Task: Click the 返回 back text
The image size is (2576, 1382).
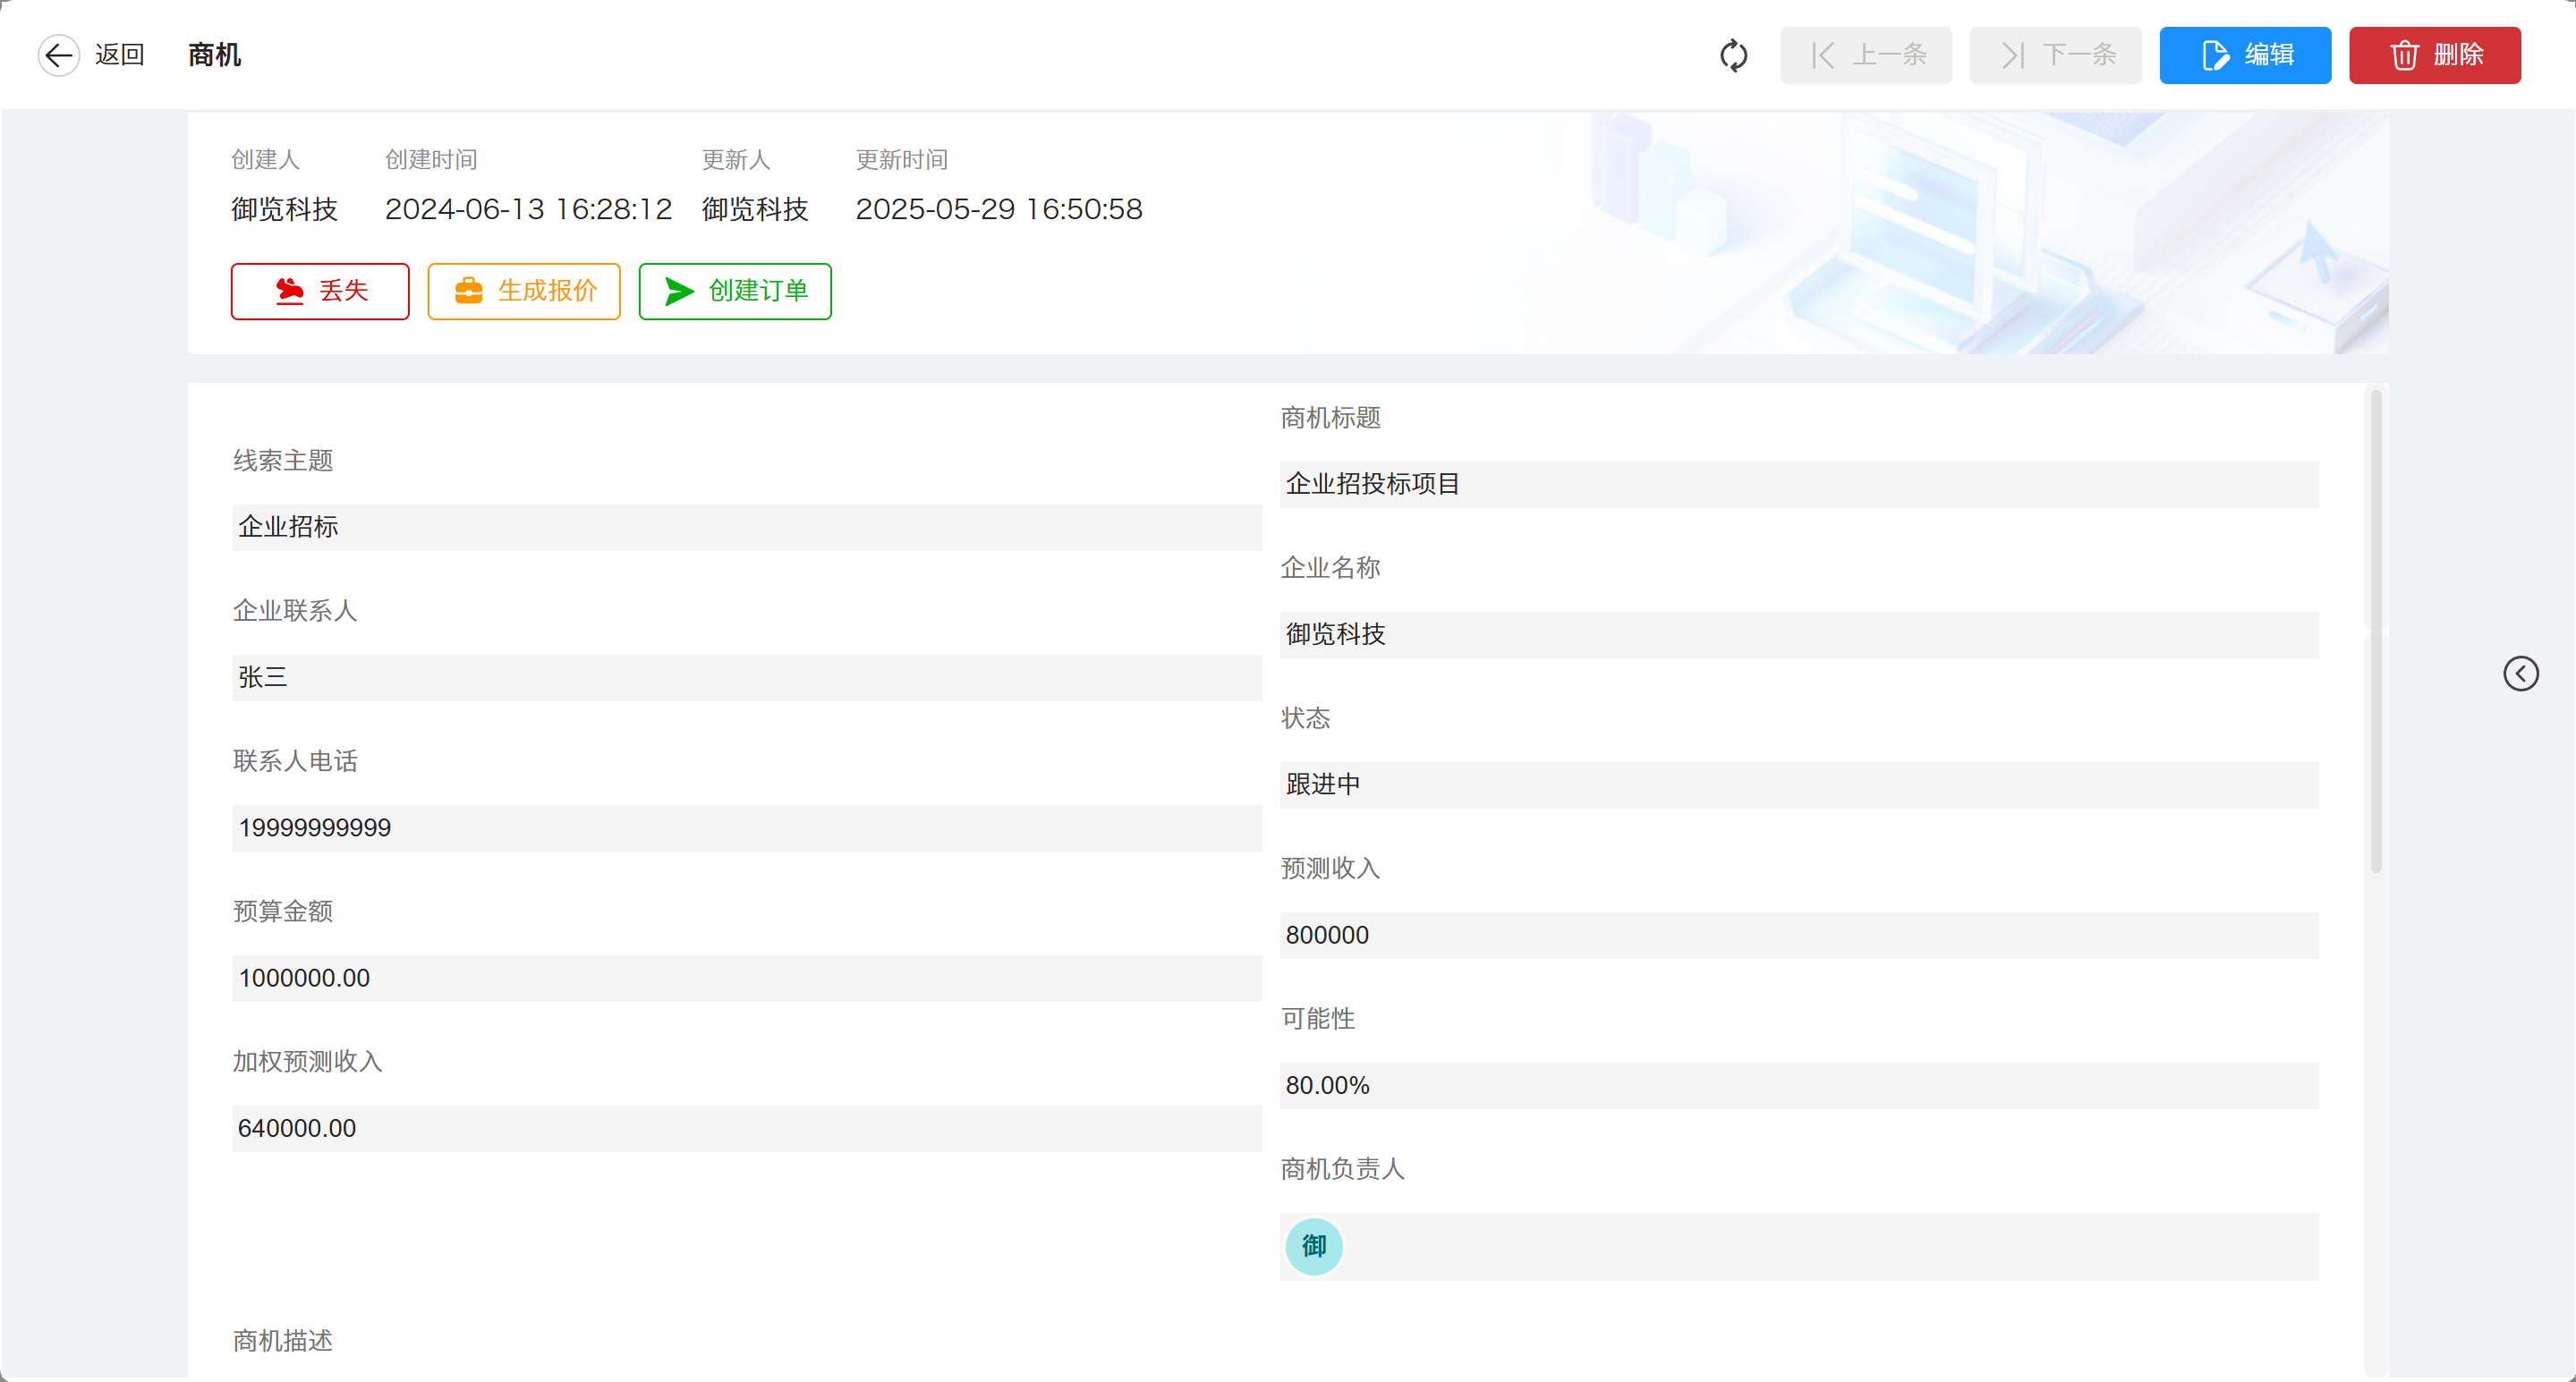Action: [x=120, y=55]
